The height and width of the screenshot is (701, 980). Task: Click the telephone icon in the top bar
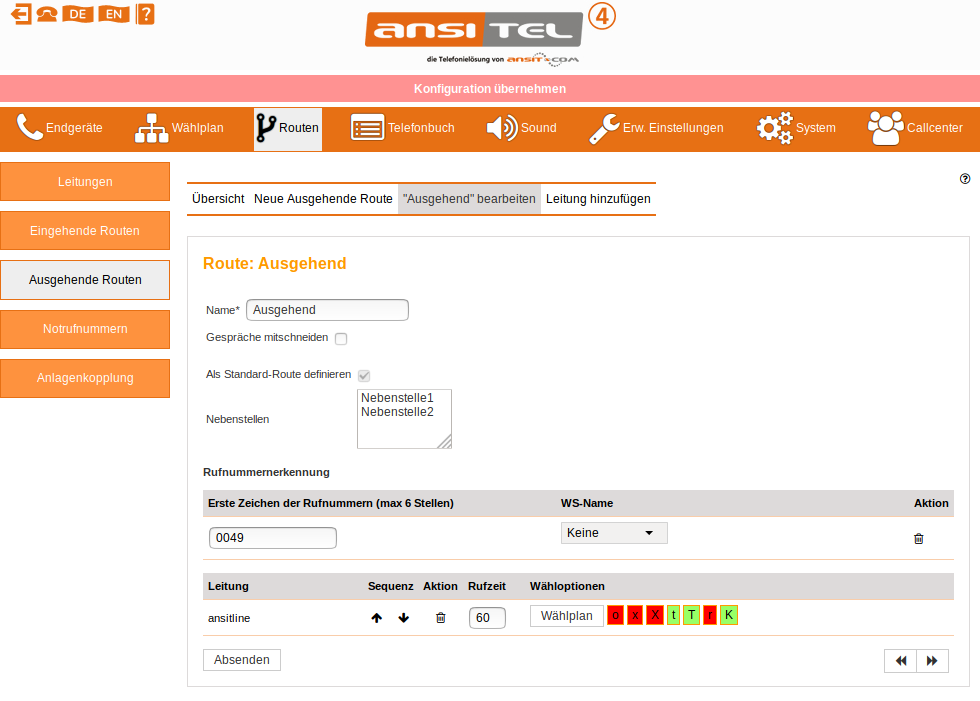pyautogui.click(x=46, y=14)
